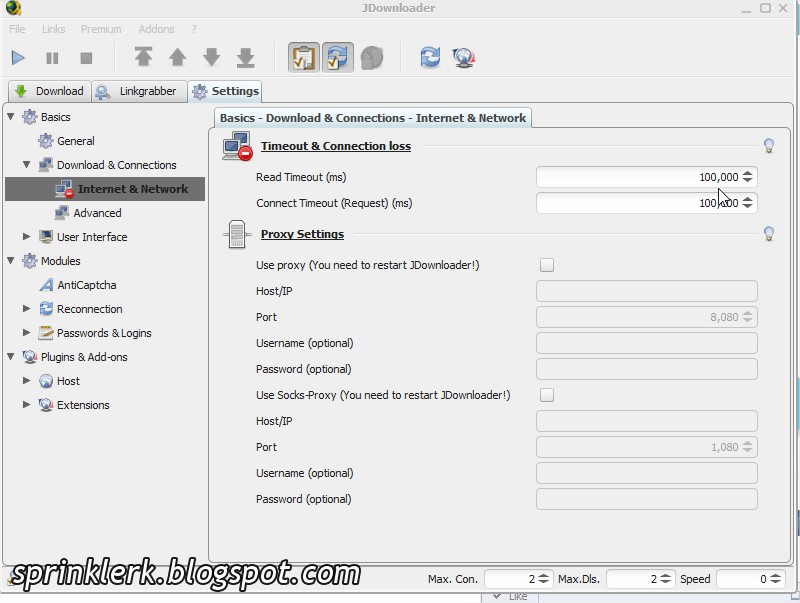Collapse Download & Connections node
800x603 pixels.
pos(27,165)
